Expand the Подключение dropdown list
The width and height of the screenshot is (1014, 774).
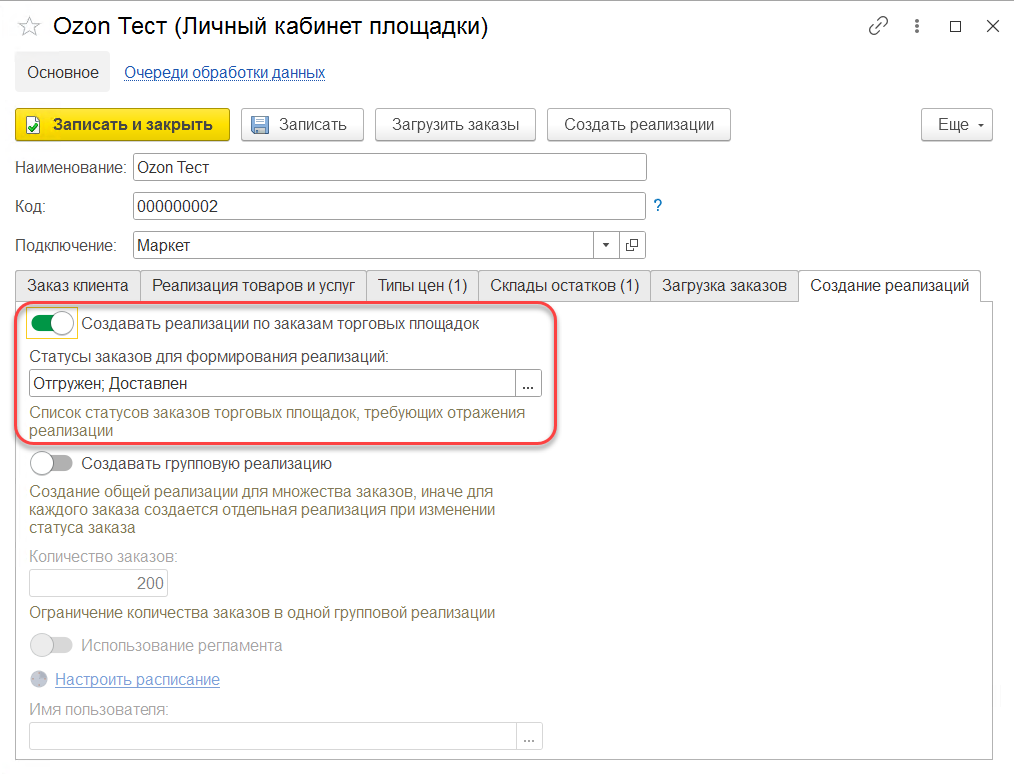(x=606, y=245)
